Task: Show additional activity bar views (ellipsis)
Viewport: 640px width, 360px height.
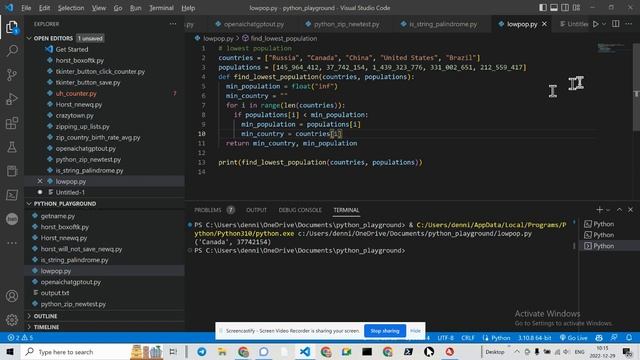Action: [12, 243]
